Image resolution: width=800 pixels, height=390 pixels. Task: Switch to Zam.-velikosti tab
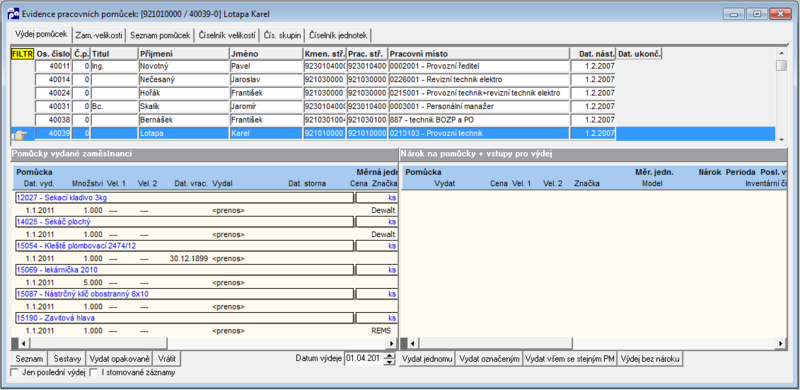pos(99,36)
